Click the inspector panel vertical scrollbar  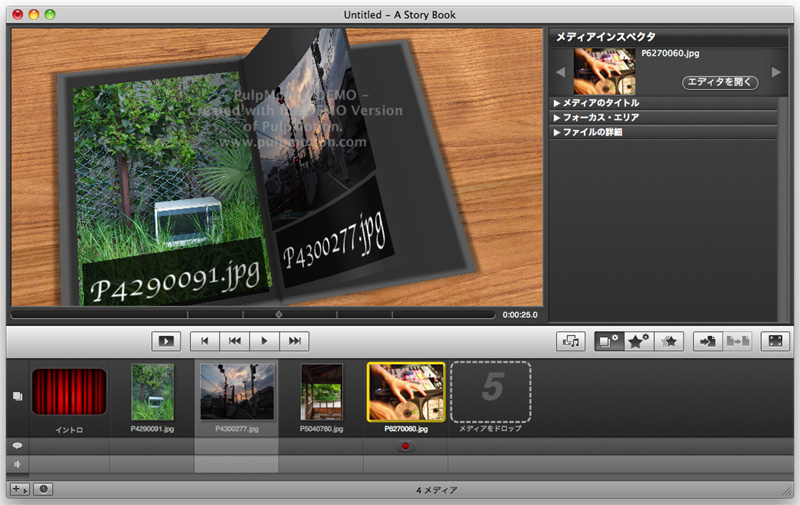click(783, 209)
